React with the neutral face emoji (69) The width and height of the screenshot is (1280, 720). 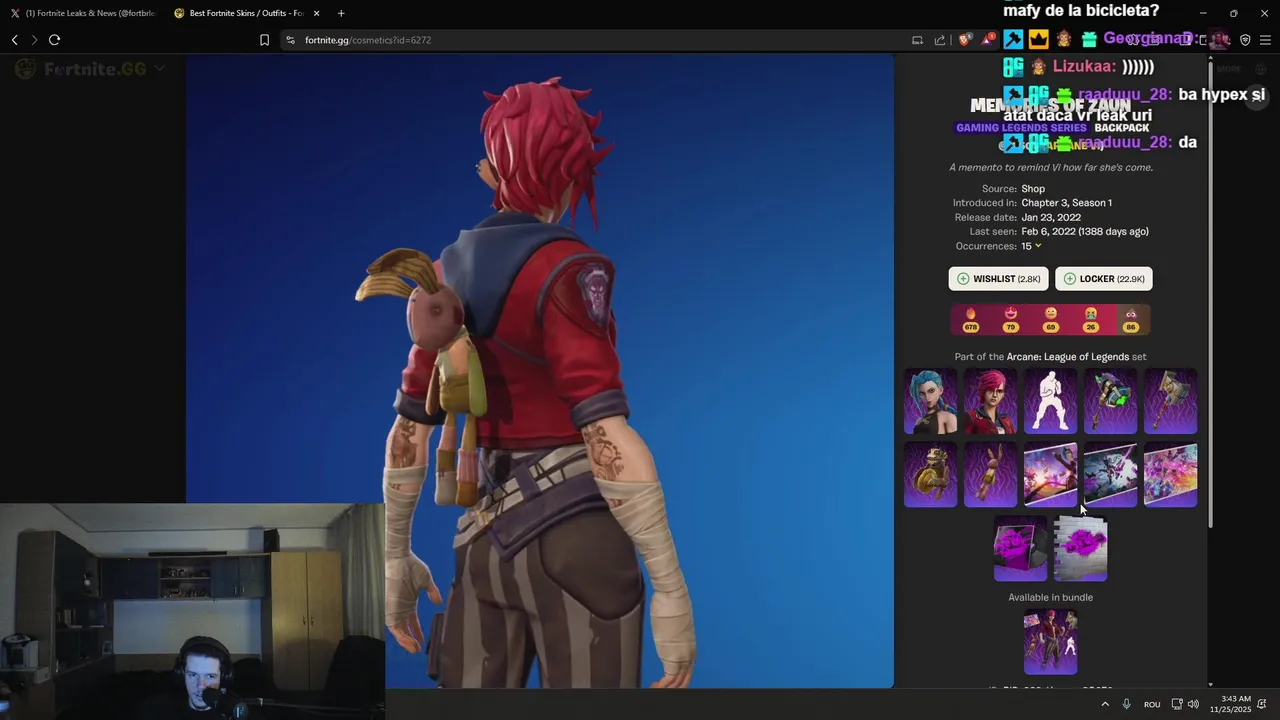click(x=1051, y=320)
